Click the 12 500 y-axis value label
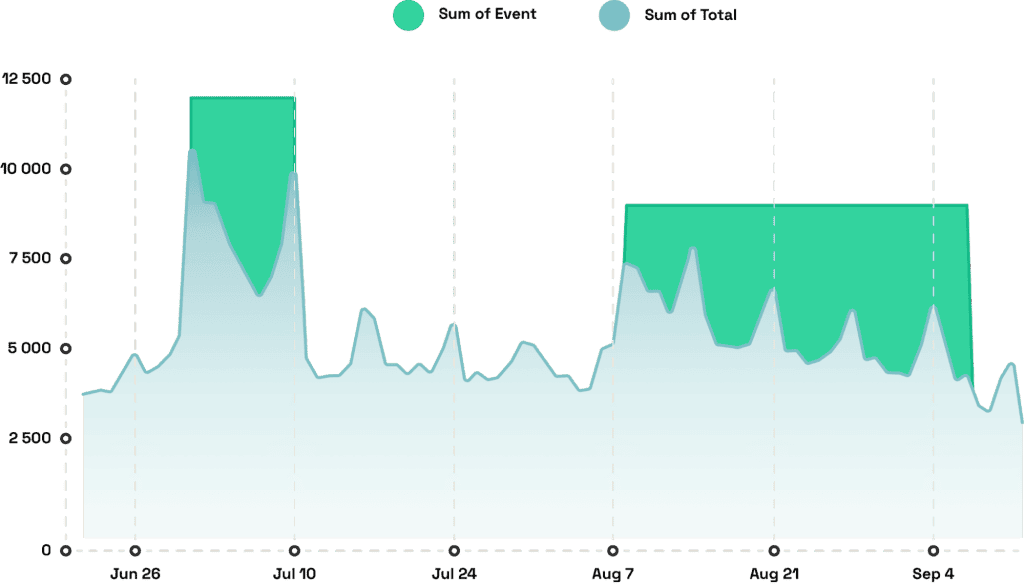Screen dimensions: 1024x584 click(x=26, y=79)
